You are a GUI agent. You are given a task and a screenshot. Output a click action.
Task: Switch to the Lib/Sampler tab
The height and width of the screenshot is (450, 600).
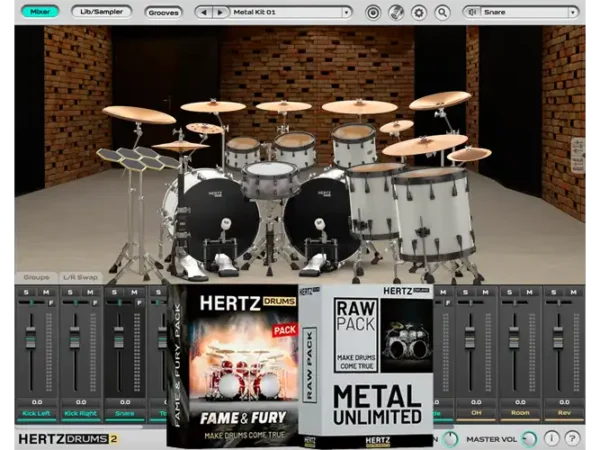(x=101, y=12)
